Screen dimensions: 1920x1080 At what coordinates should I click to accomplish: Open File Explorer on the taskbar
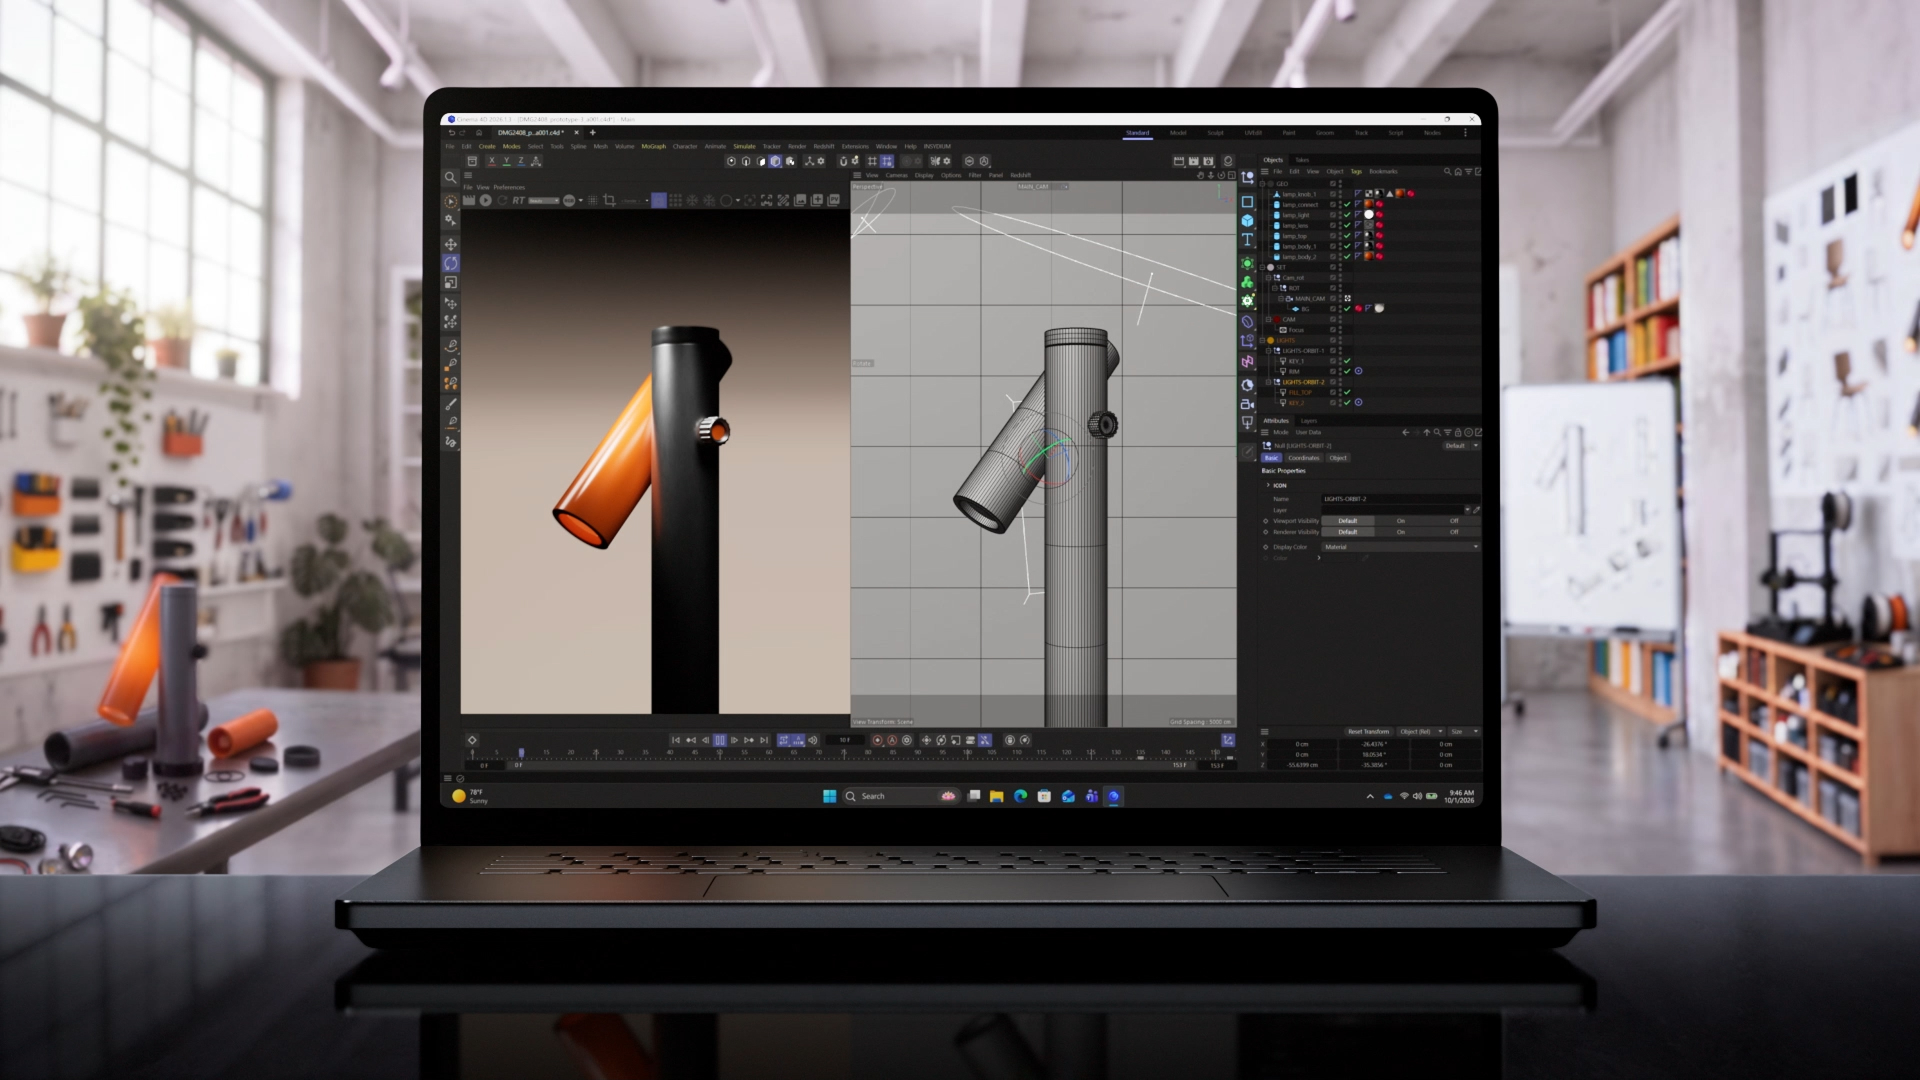tap(996, 796)
